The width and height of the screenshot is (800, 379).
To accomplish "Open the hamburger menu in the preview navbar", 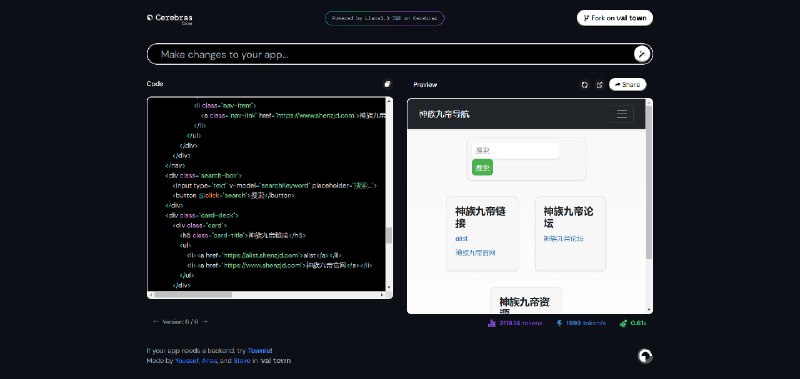I will 622,114.
